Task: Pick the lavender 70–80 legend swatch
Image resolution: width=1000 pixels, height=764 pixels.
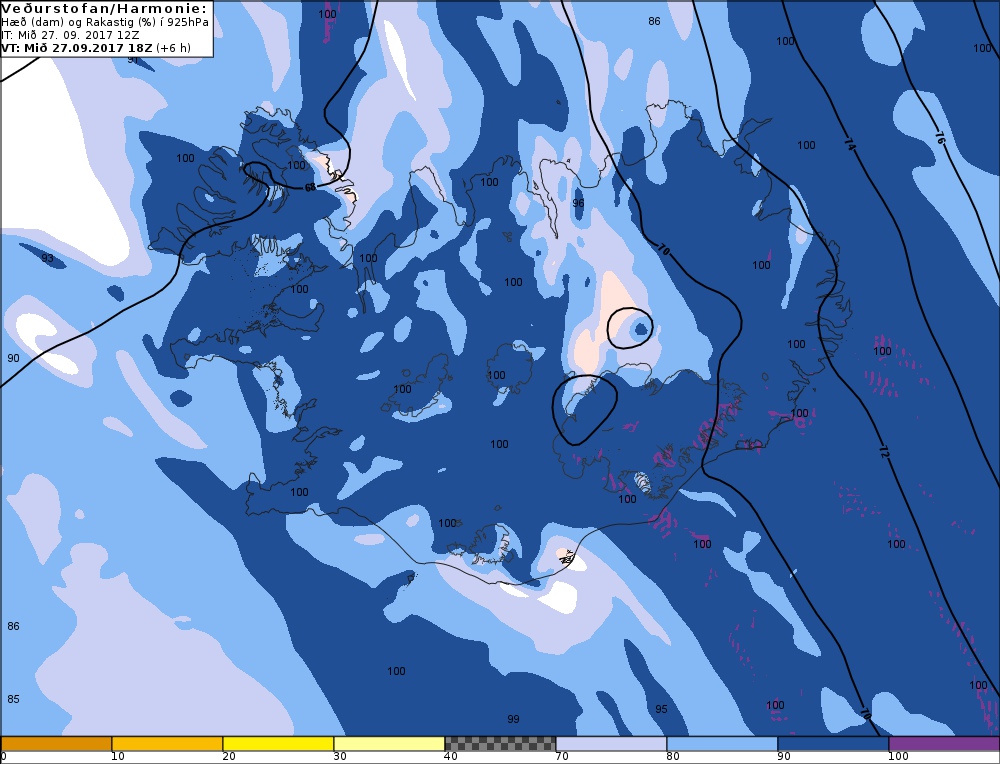Action: [611, 743]
